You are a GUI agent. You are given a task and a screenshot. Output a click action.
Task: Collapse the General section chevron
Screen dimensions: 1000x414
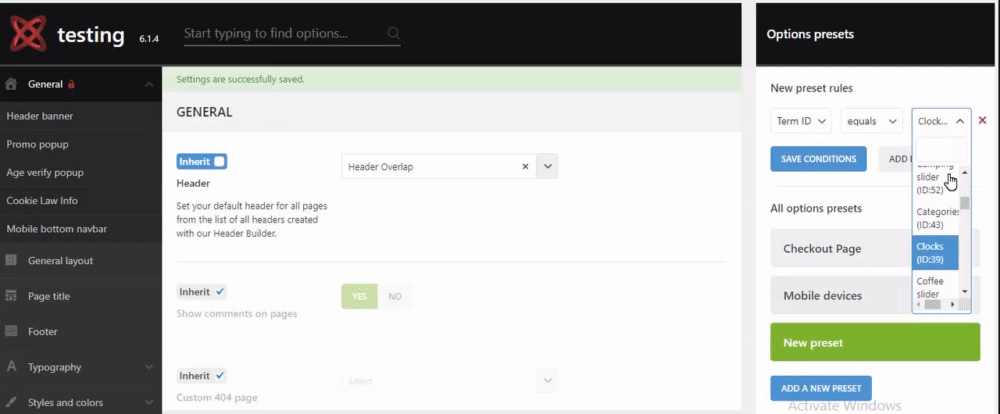click(x=149, y=84)
